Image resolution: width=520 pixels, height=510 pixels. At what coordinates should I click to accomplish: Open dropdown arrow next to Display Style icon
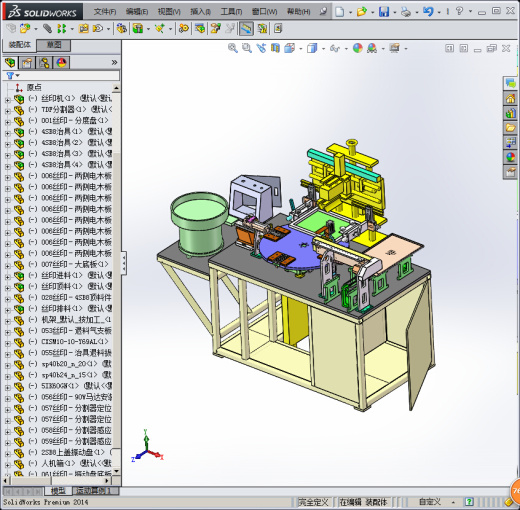323,49
